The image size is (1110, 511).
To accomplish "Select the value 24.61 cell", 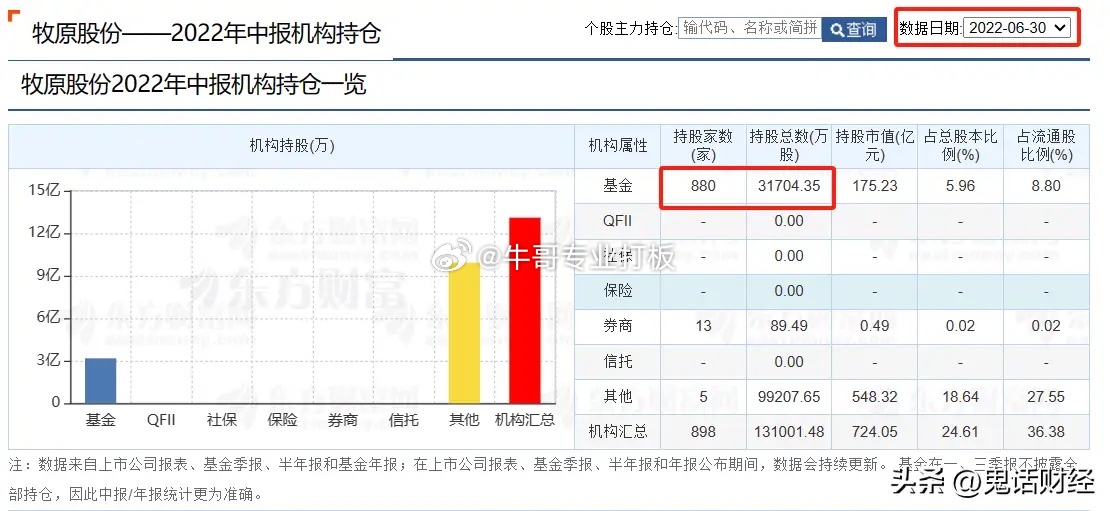I will (x=960, y=432).
